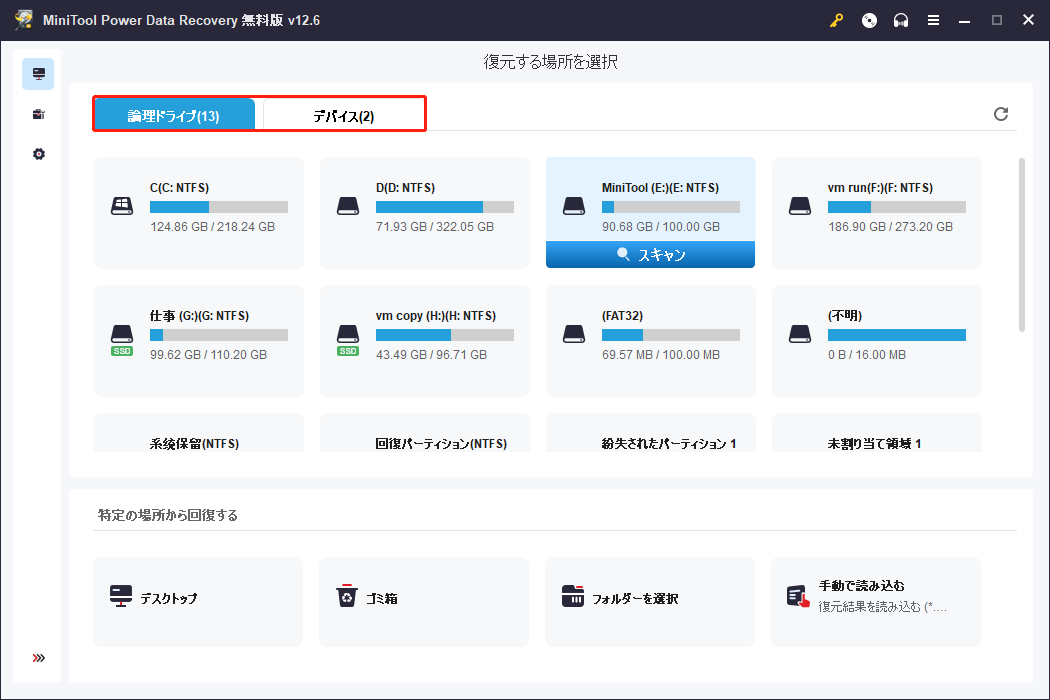Viewport: 1050px width, 700px height.
Task: Click the (不明) partition disk icon
Action: click(800, 334)
